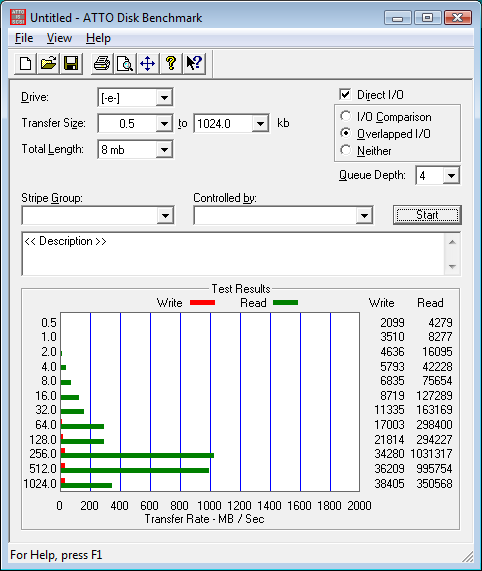
Task: Open the File menu
Action: [x=24, y=38]
